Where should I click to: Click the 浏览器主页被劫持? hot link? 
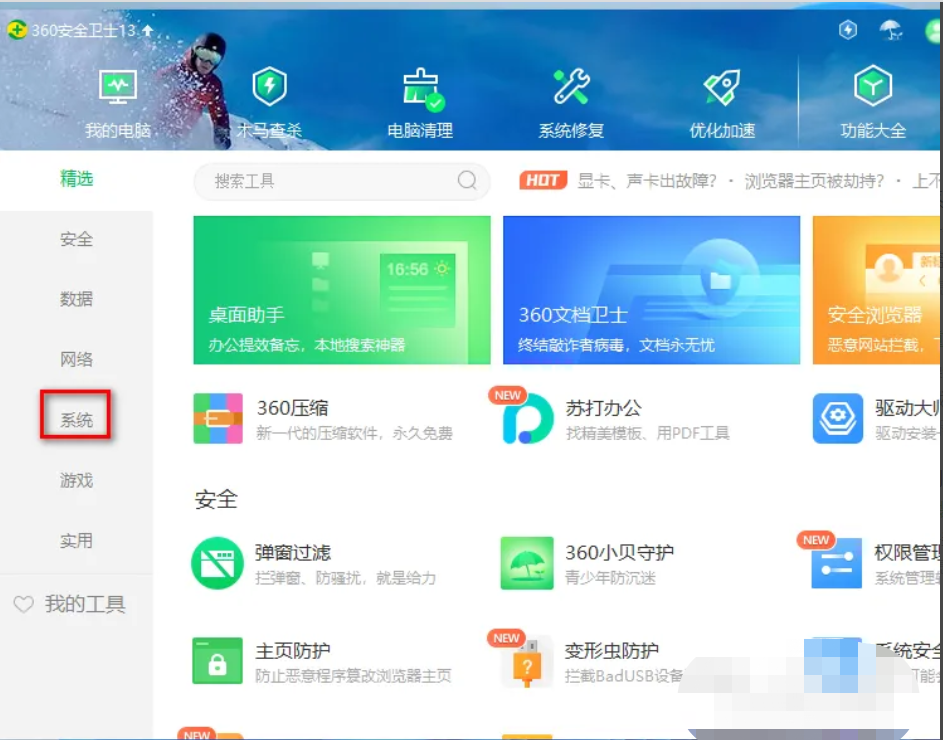(x=814, y=180)
